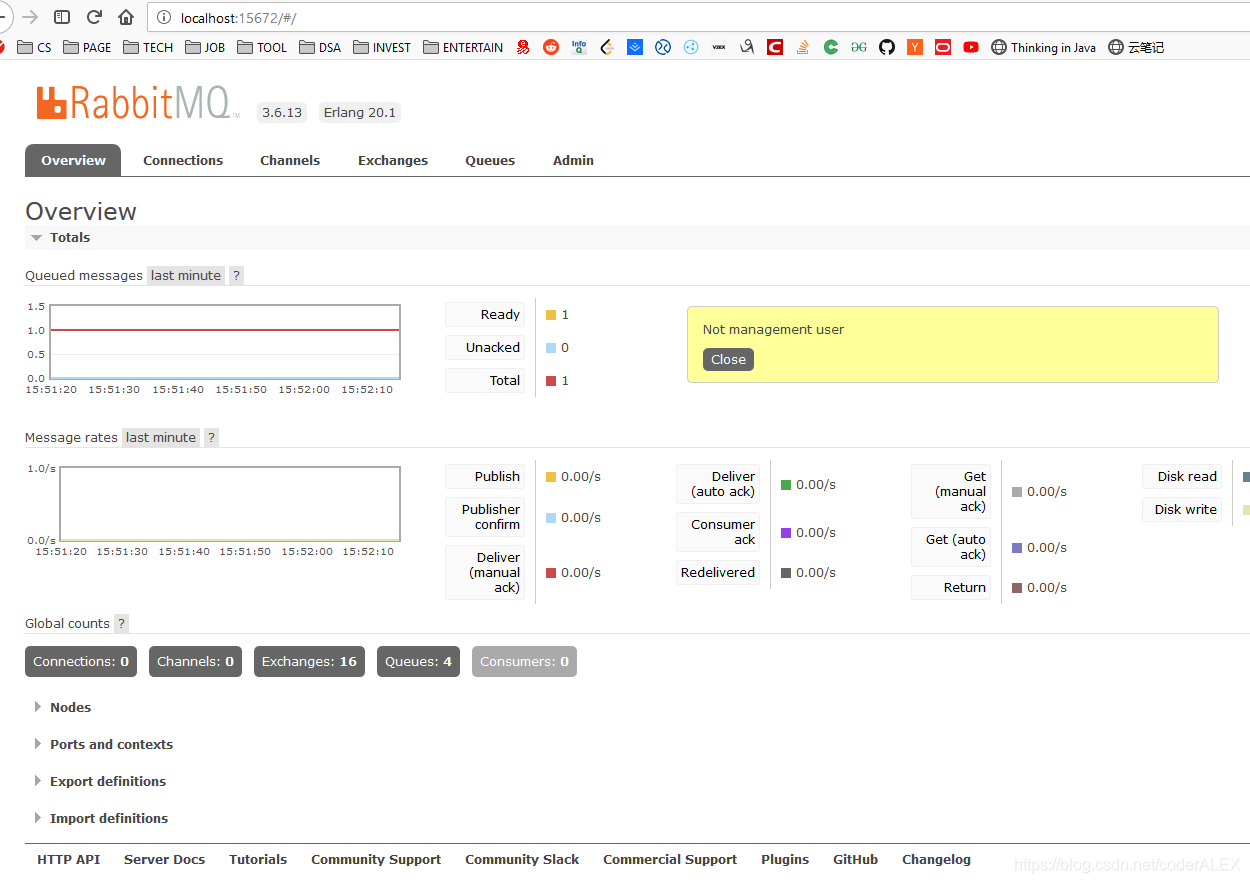Open the green 'C' bookmark icon
The height and width of the screenshot is (883, 1250).
(x=831, y=47)
